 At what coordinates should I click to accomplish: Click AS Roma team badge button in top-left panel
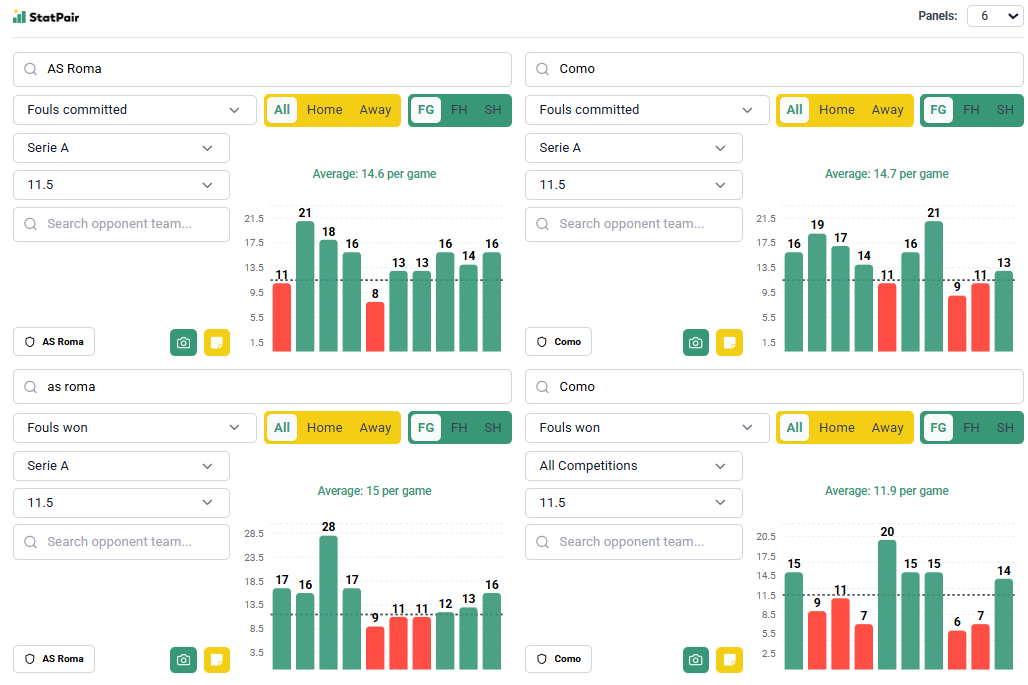(x=54, y=342)
